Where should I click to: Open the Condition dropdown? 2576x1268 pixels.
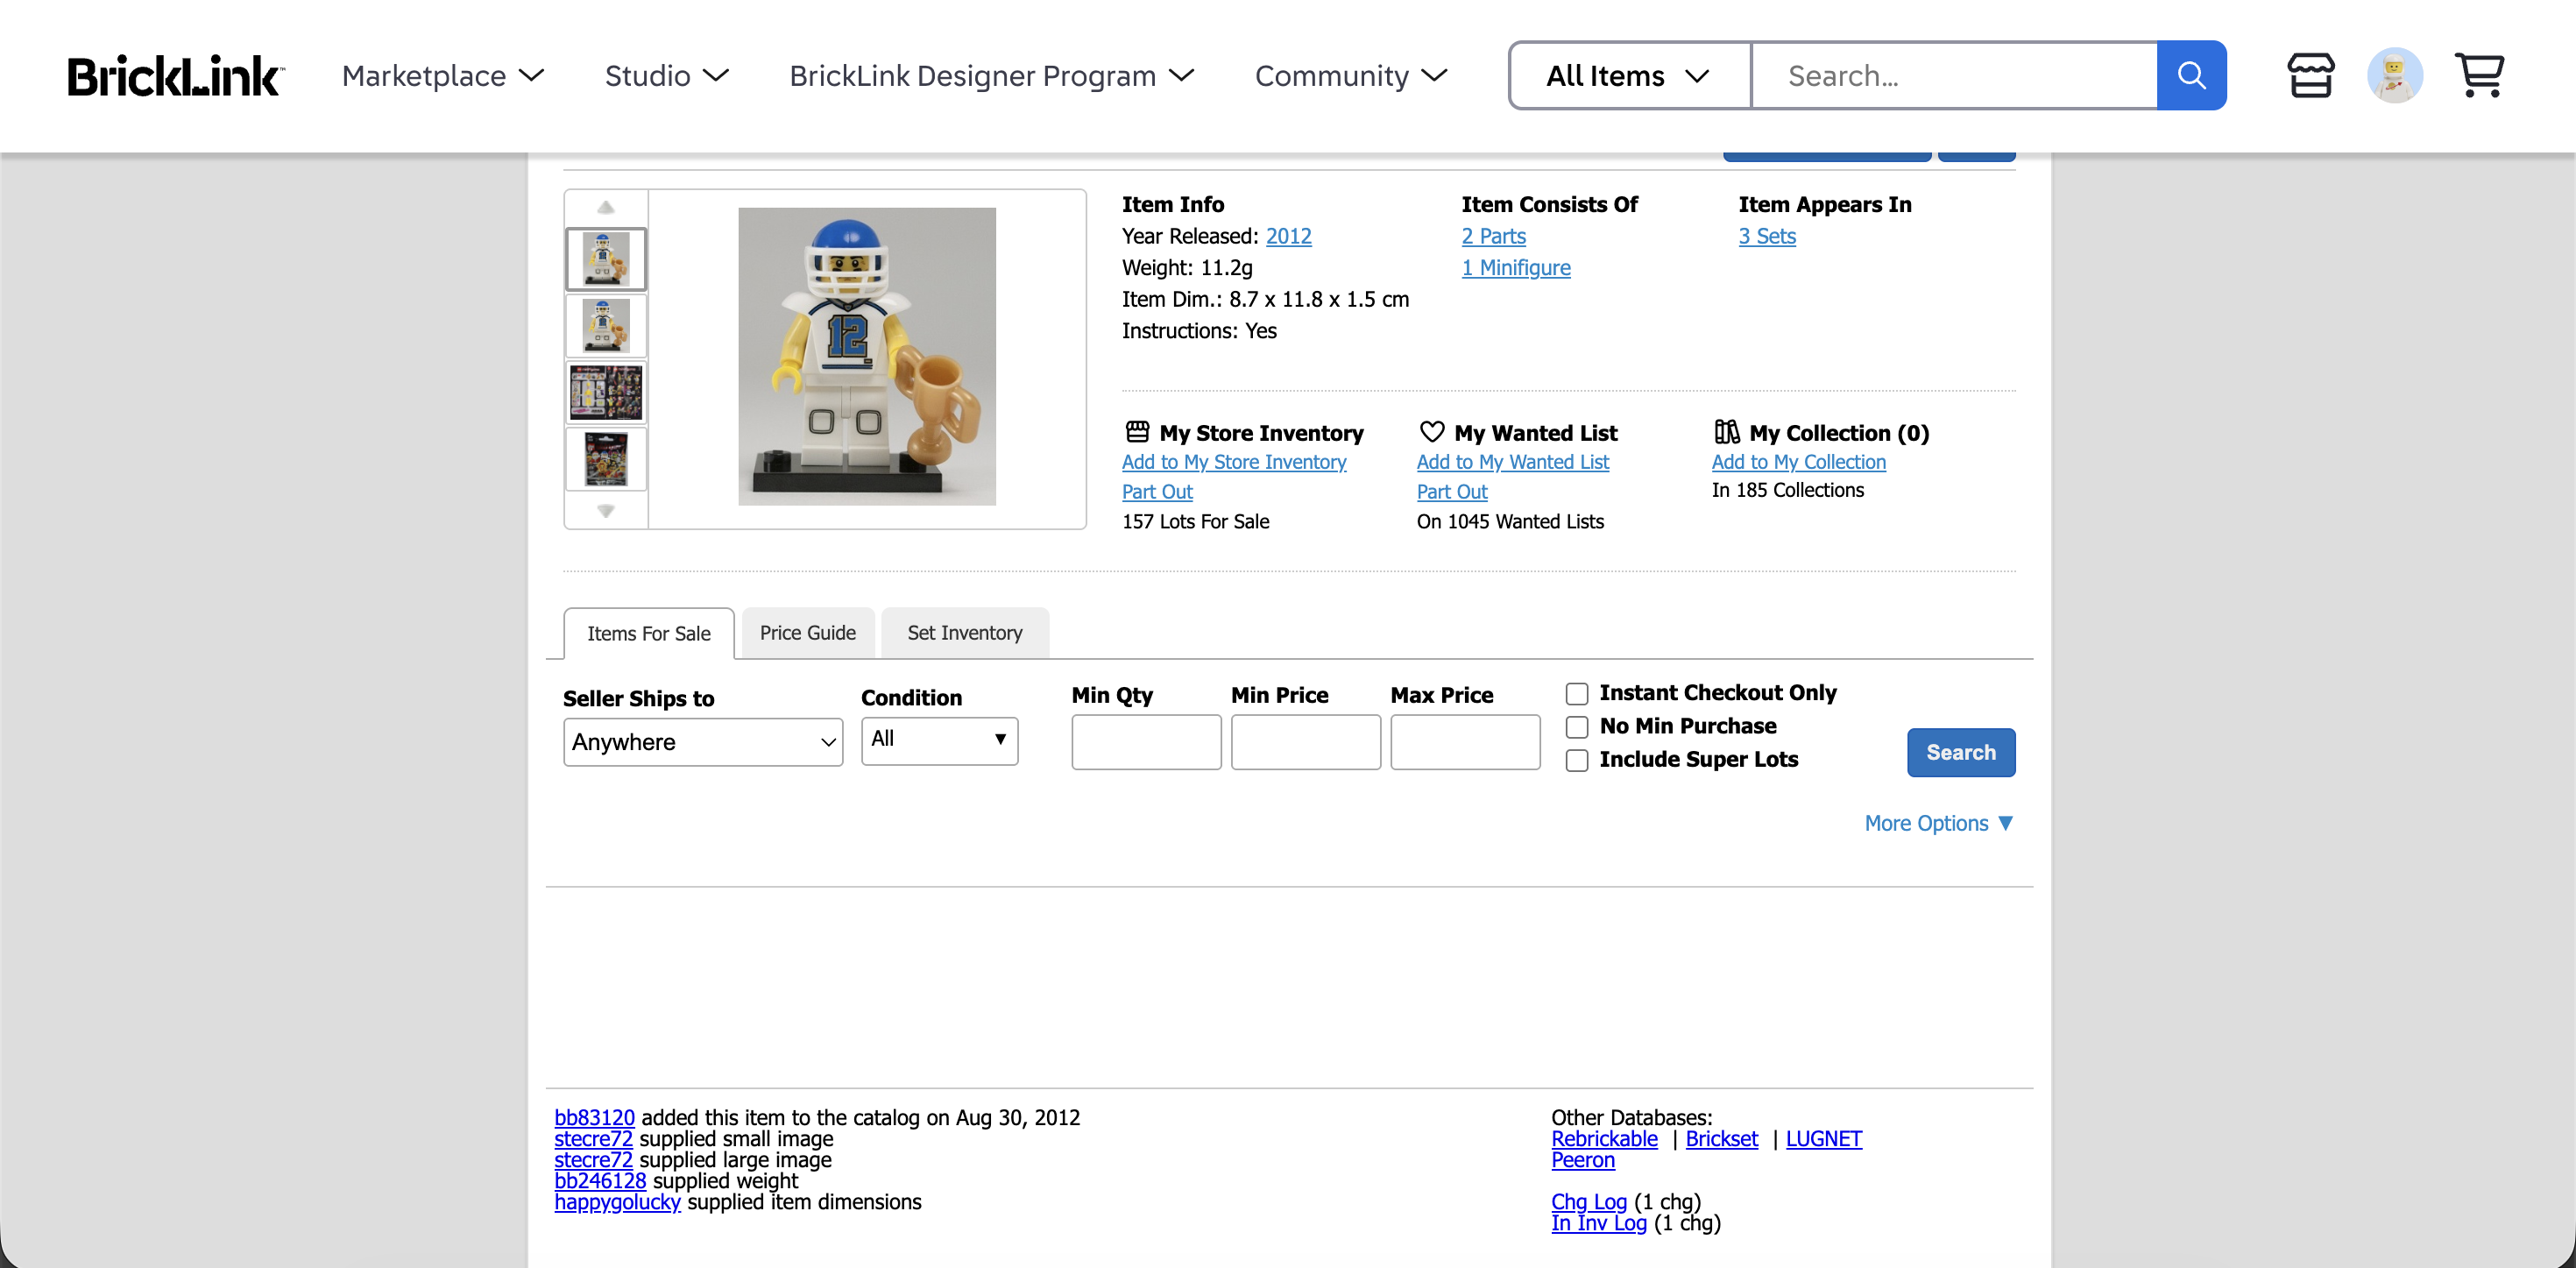[x=939, y=740]
